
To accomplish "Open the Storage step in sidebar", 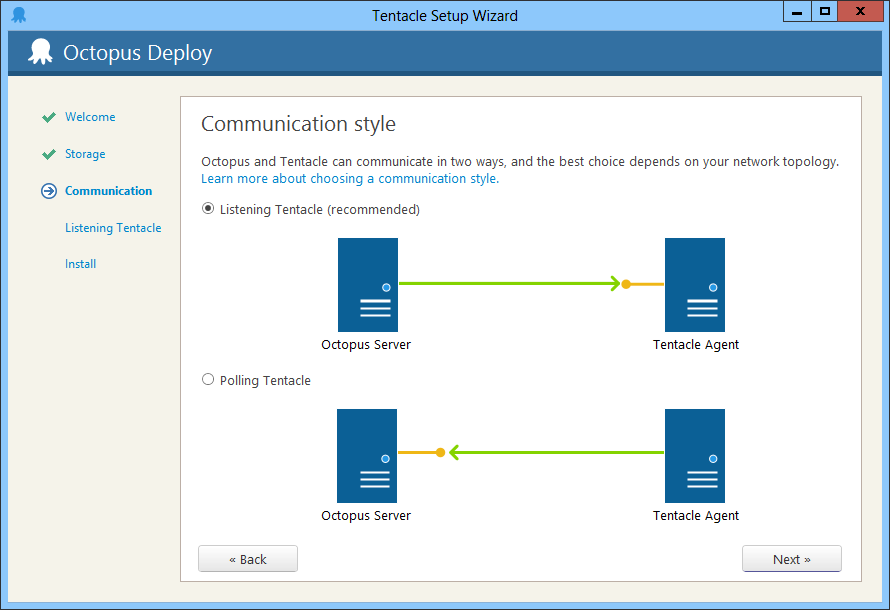I will (85, 154).
